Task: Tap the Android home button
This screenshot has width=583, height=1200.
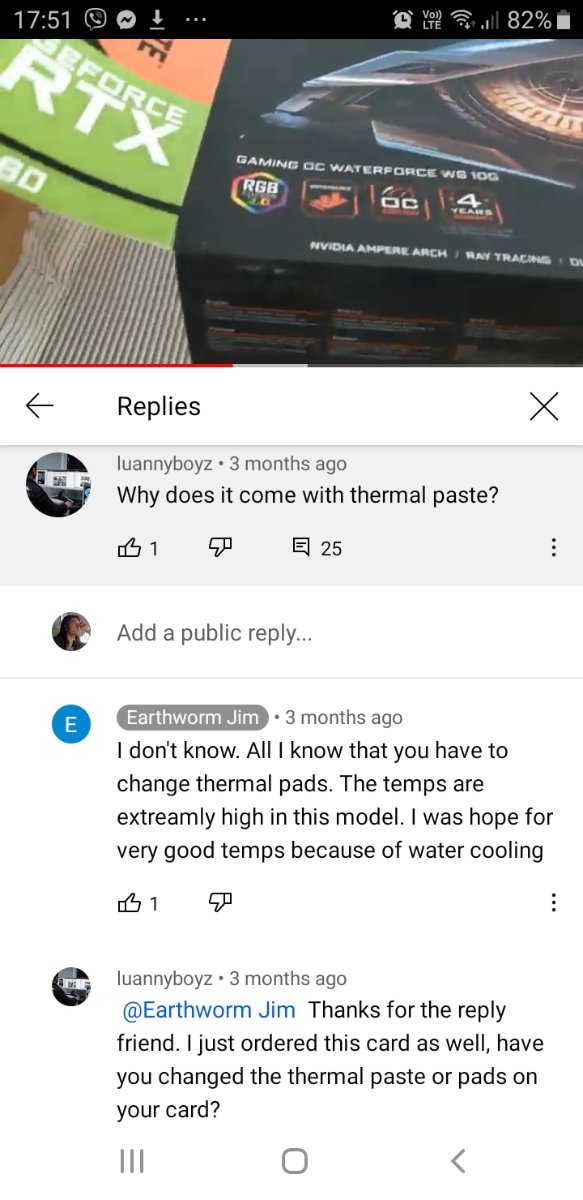Action: [x=294, y=1160]
